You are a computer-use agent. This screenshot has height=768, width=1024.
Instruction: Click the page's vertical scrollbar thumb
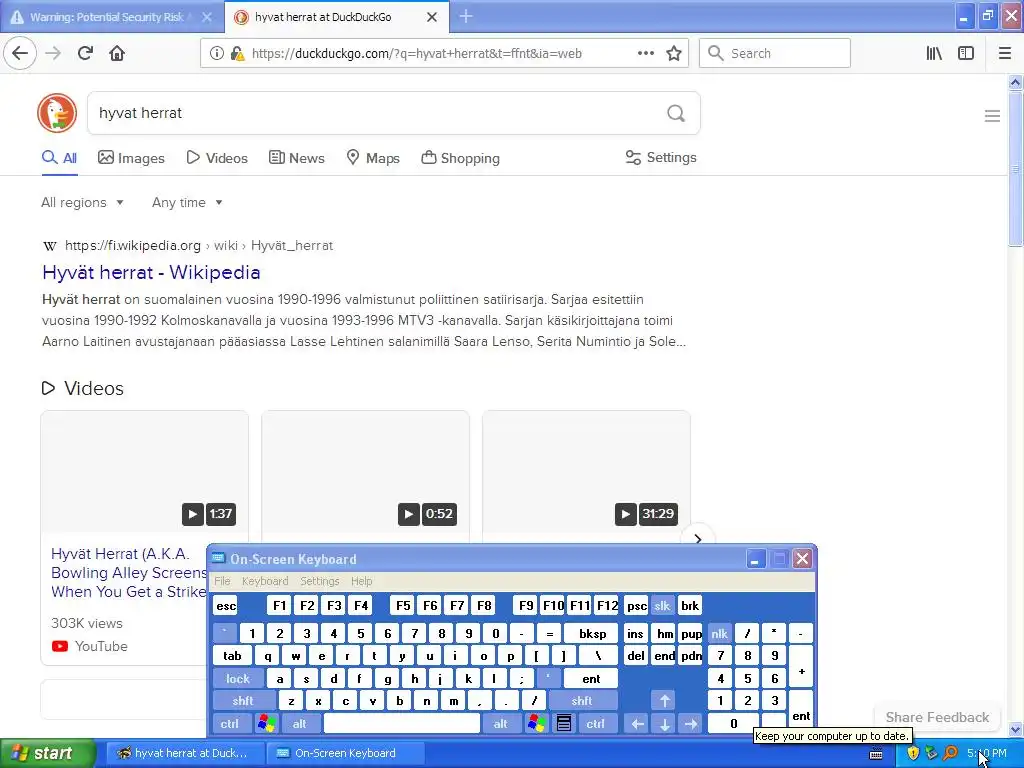[1015, 168]
